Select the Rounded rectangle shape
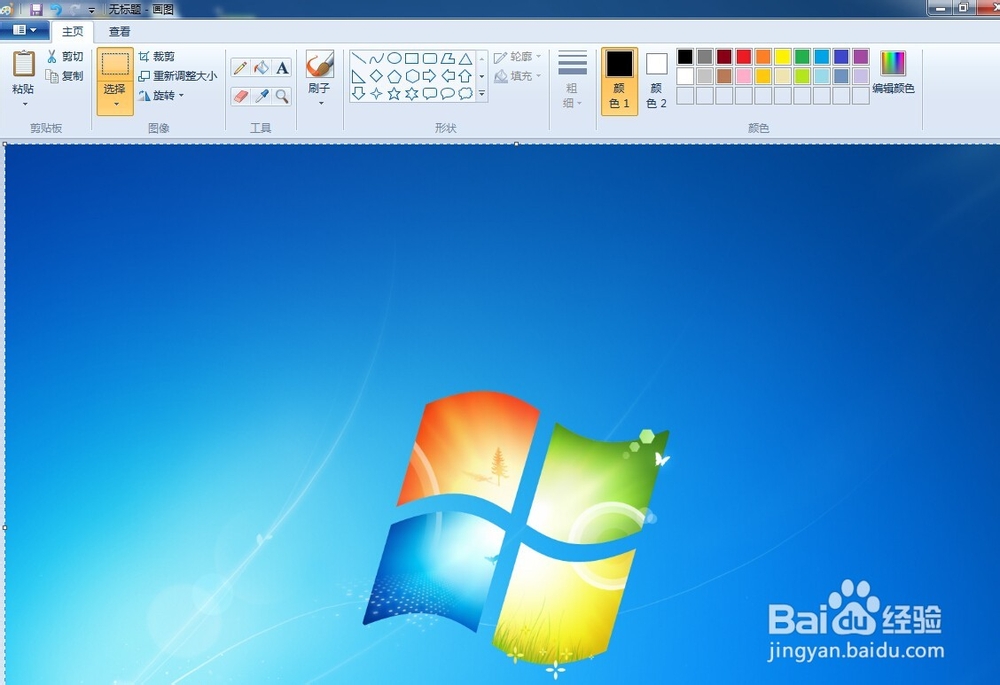The image size is (1000, 685). coord(430,59)
